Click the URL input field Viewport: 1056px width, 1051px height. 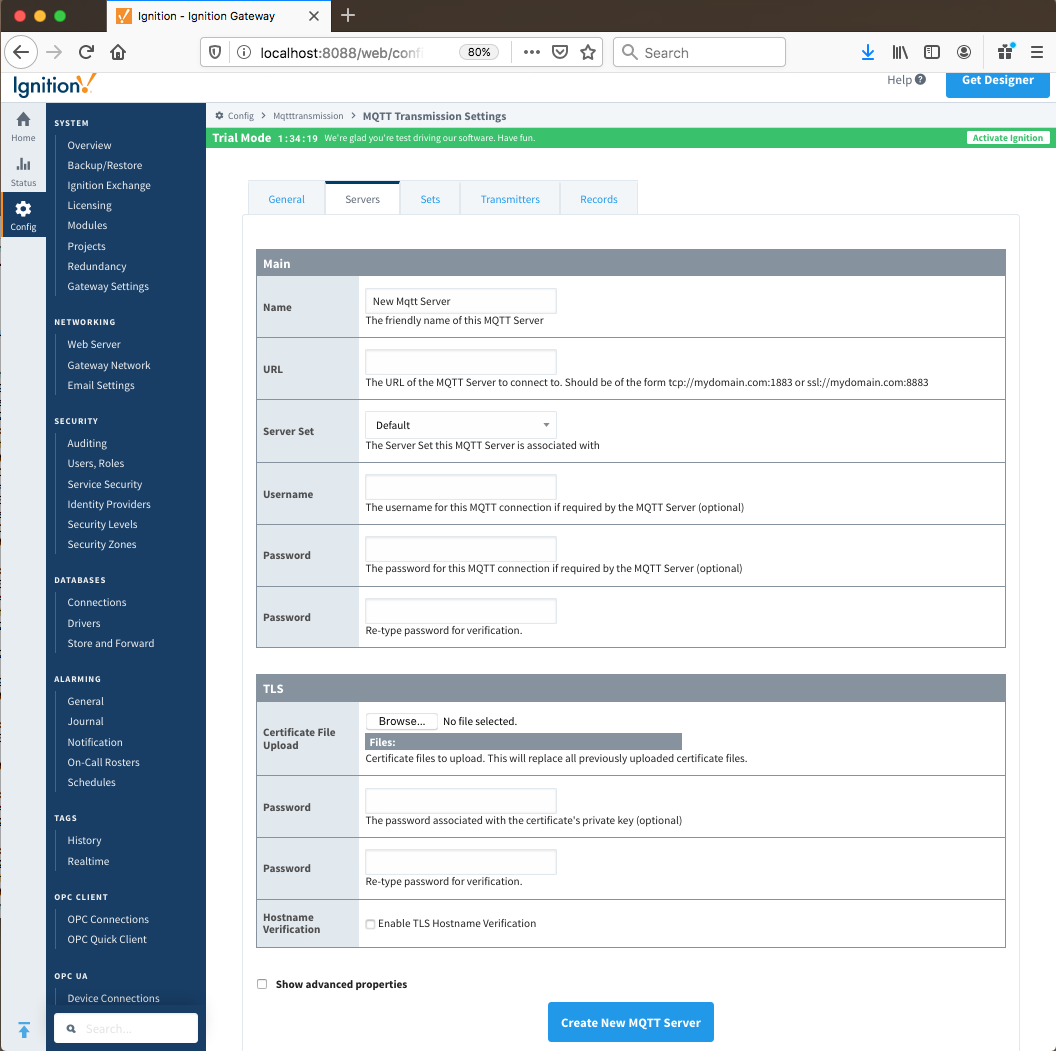(x=461, y=362)
